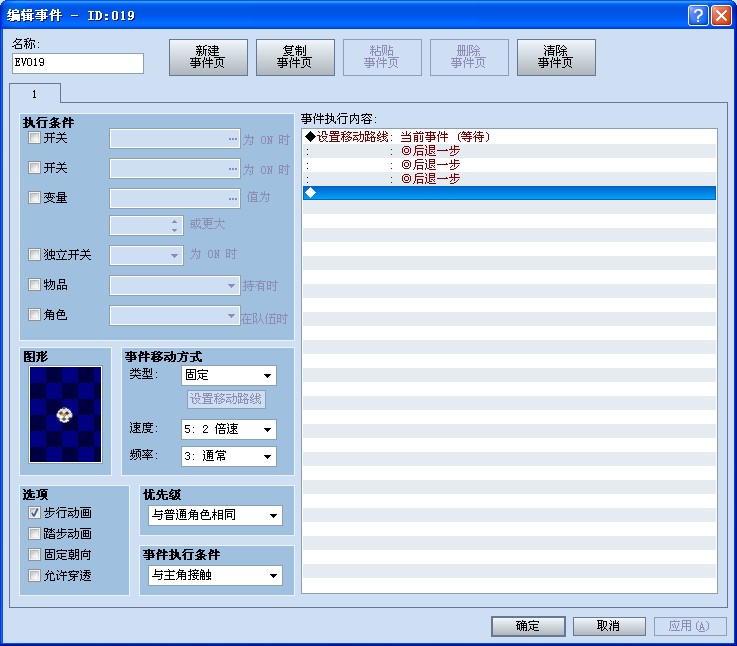Uncheck the 步行动画 option
Viewport: 737px width, 646px height.
[x=34, y=512]
